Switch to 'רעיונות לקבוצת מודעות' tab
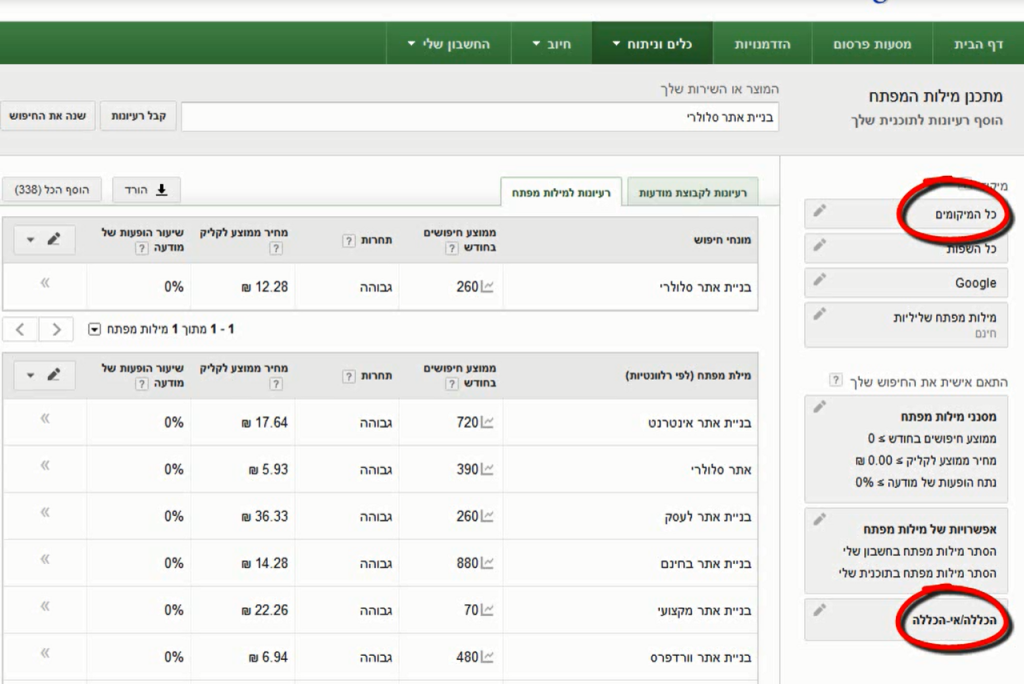The height and width of the screenshot is (684, 1024). point(692,193)
